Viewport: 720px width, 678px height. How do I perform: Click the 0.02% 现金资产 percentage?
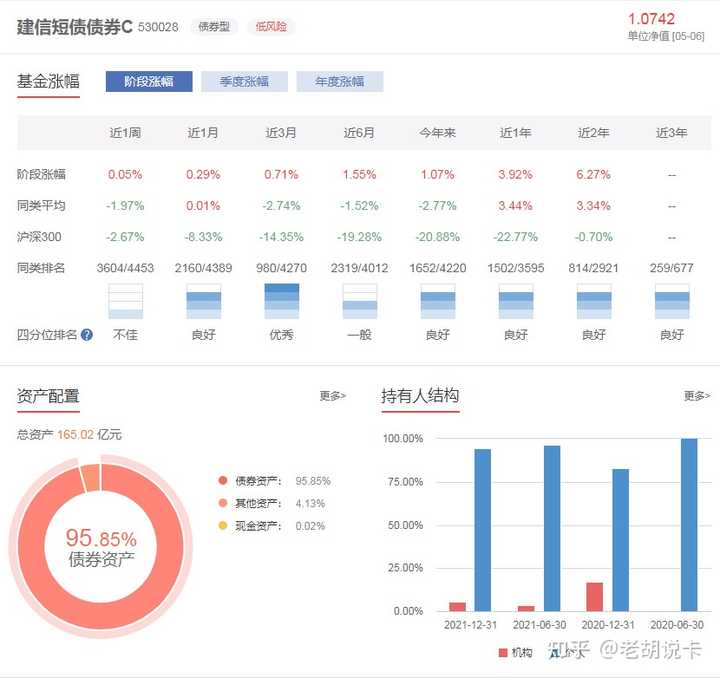(x=310, y=526)
